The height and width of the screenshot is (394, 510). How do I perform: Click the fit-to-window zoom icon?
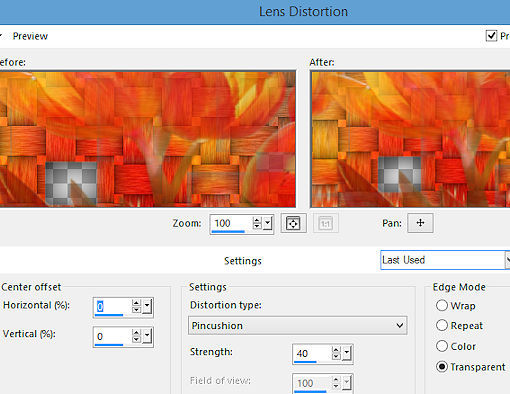click(x=293, y=223)
